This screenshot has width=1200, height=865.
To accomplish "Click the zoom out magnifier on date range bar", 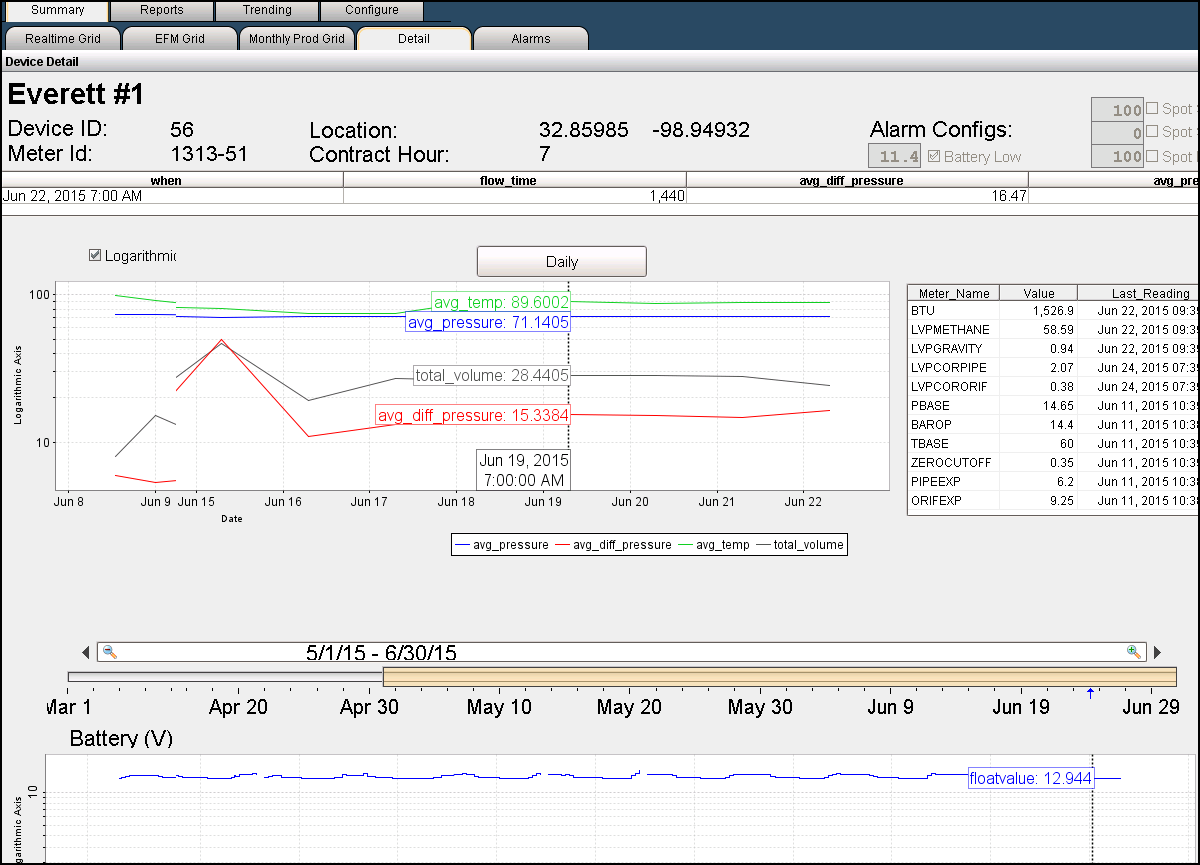I will pyautogui.click(x=110, y=652).
